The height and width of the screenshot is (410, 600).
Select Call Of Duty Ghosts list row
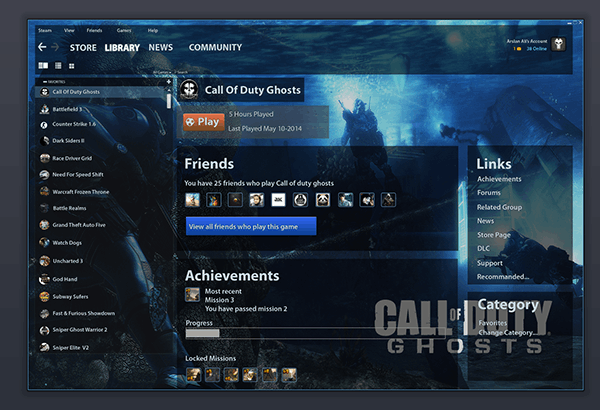coord(100,92)
